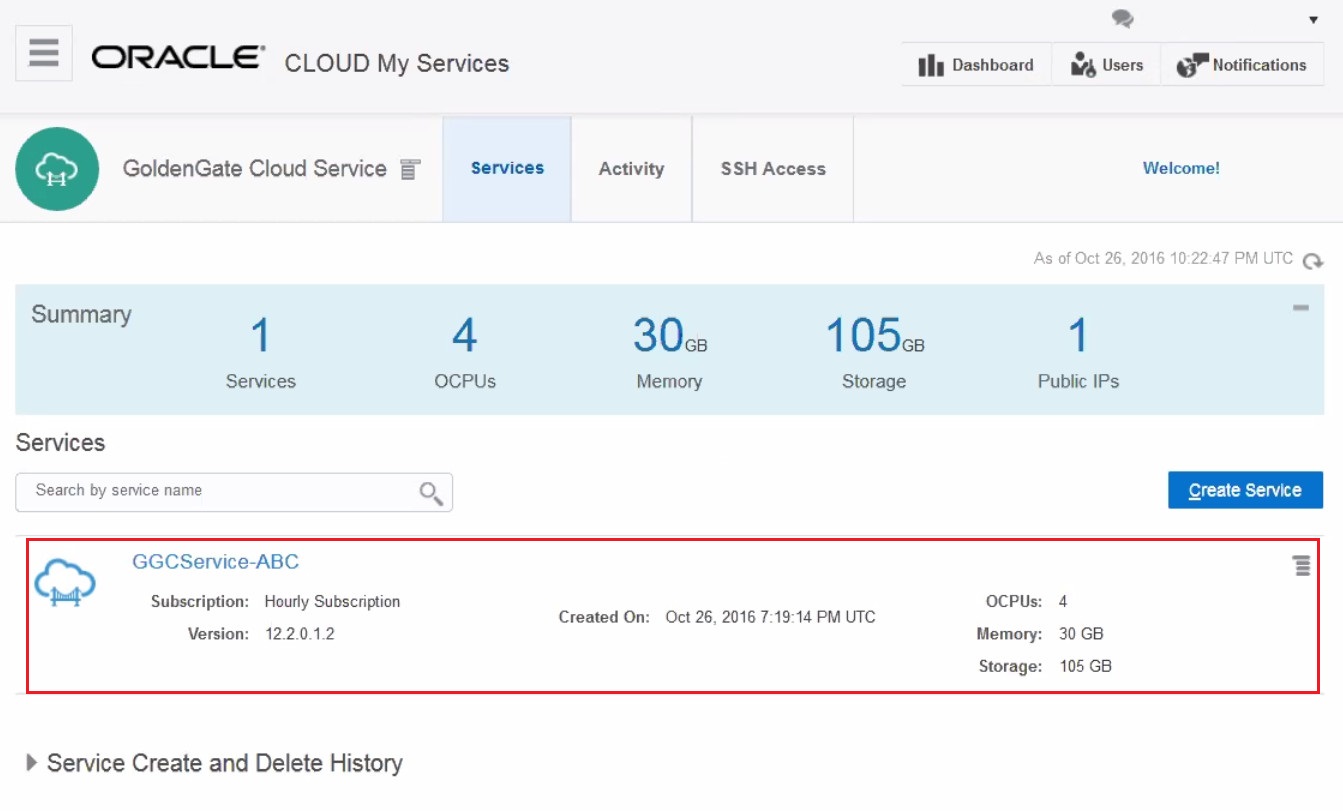Open the GGCService-ABC service link
Screen dimensions: 1343x811
215,562
